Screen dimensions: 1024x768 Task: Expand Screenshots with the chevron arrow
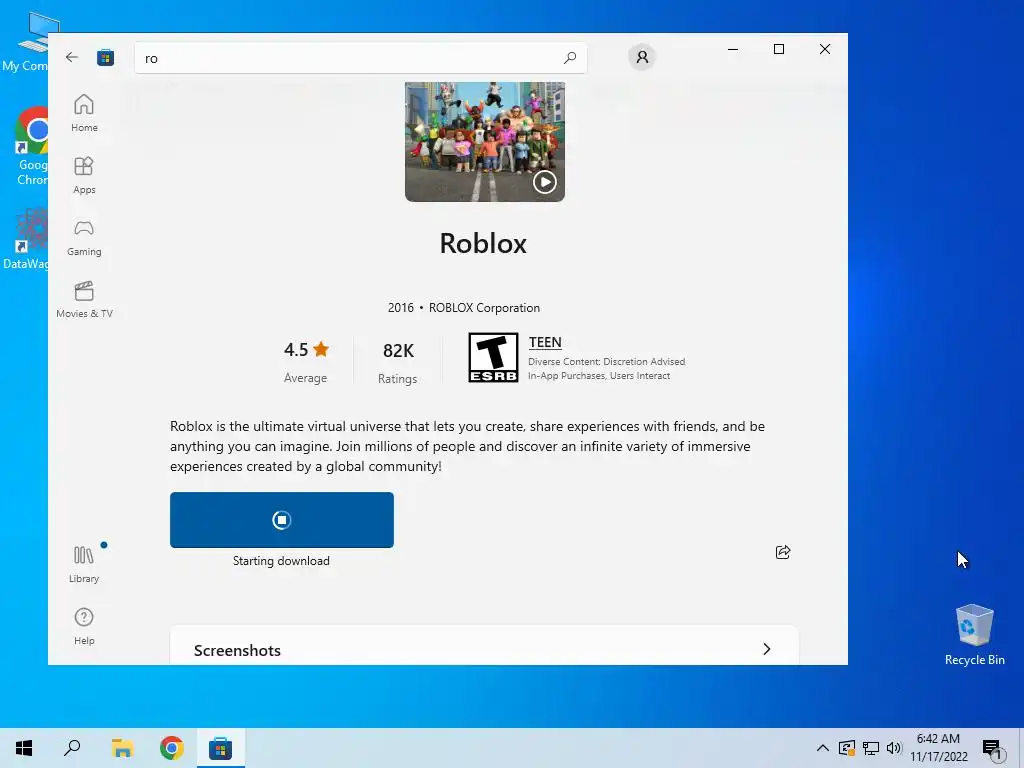click(767, 649)
